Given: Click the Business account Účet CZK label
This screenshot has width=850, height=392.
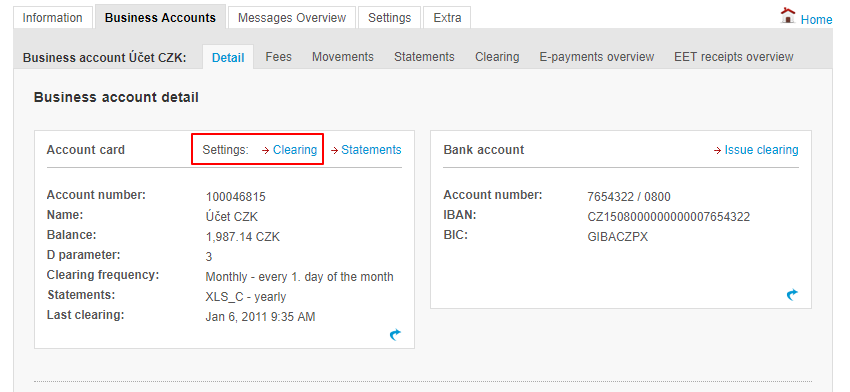Looking at the screenshot, I should point(105,57).
